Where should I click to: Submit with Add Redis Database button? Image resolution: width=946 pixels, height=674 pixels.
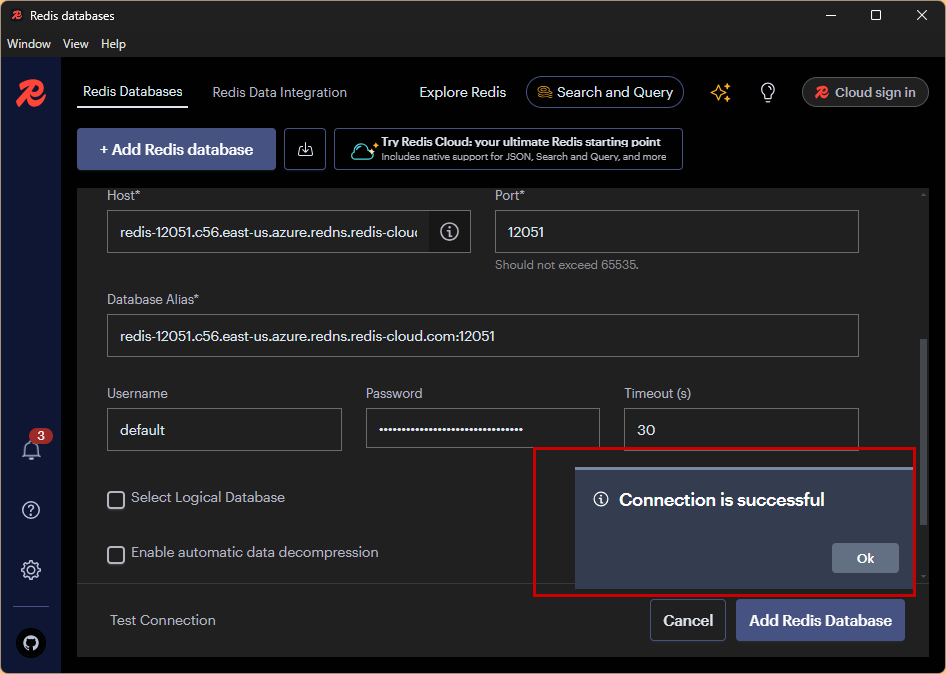tap(821, 620)
